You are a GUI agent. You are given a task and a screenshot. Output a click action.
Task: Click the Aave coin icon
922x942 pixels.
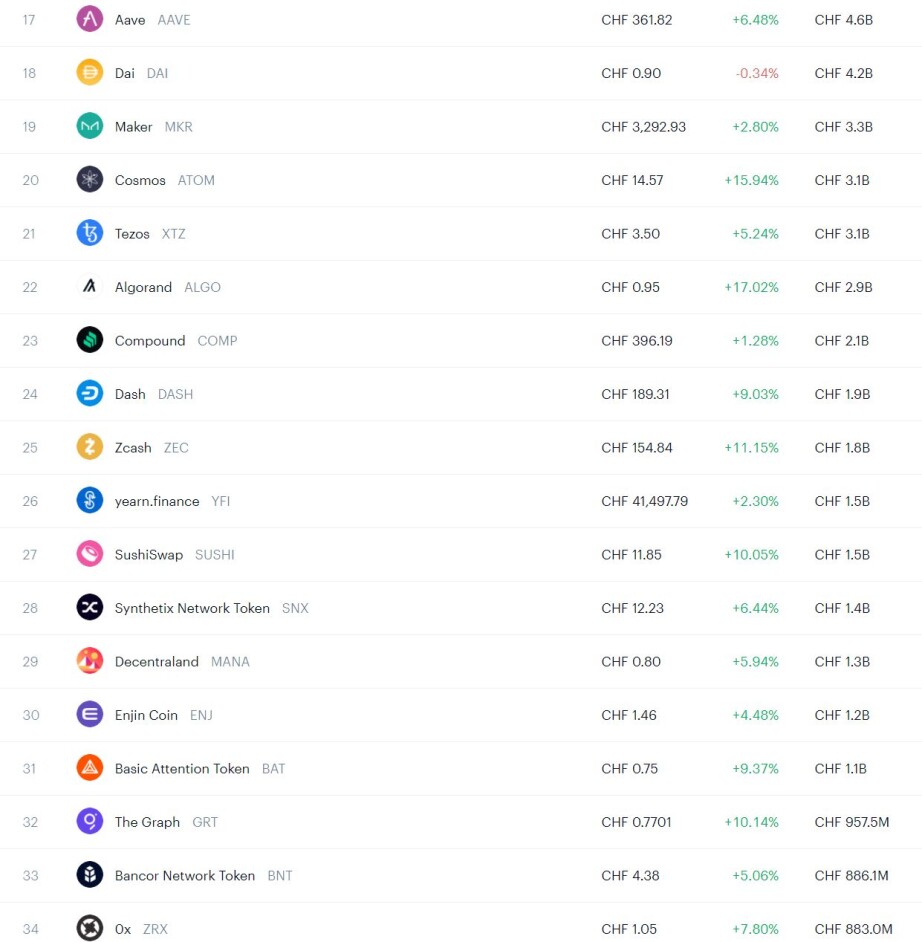pos(89,19)
